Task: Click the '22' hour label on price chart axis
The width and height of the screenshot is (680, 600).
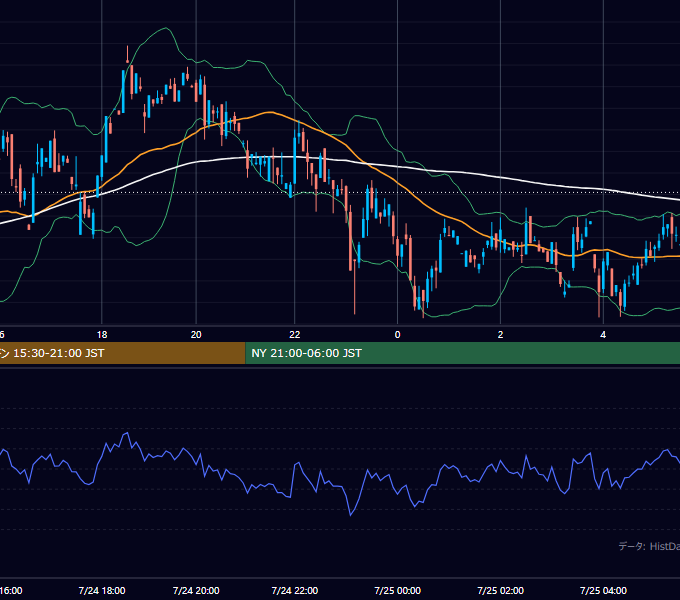Action: (x=294, y=335)
